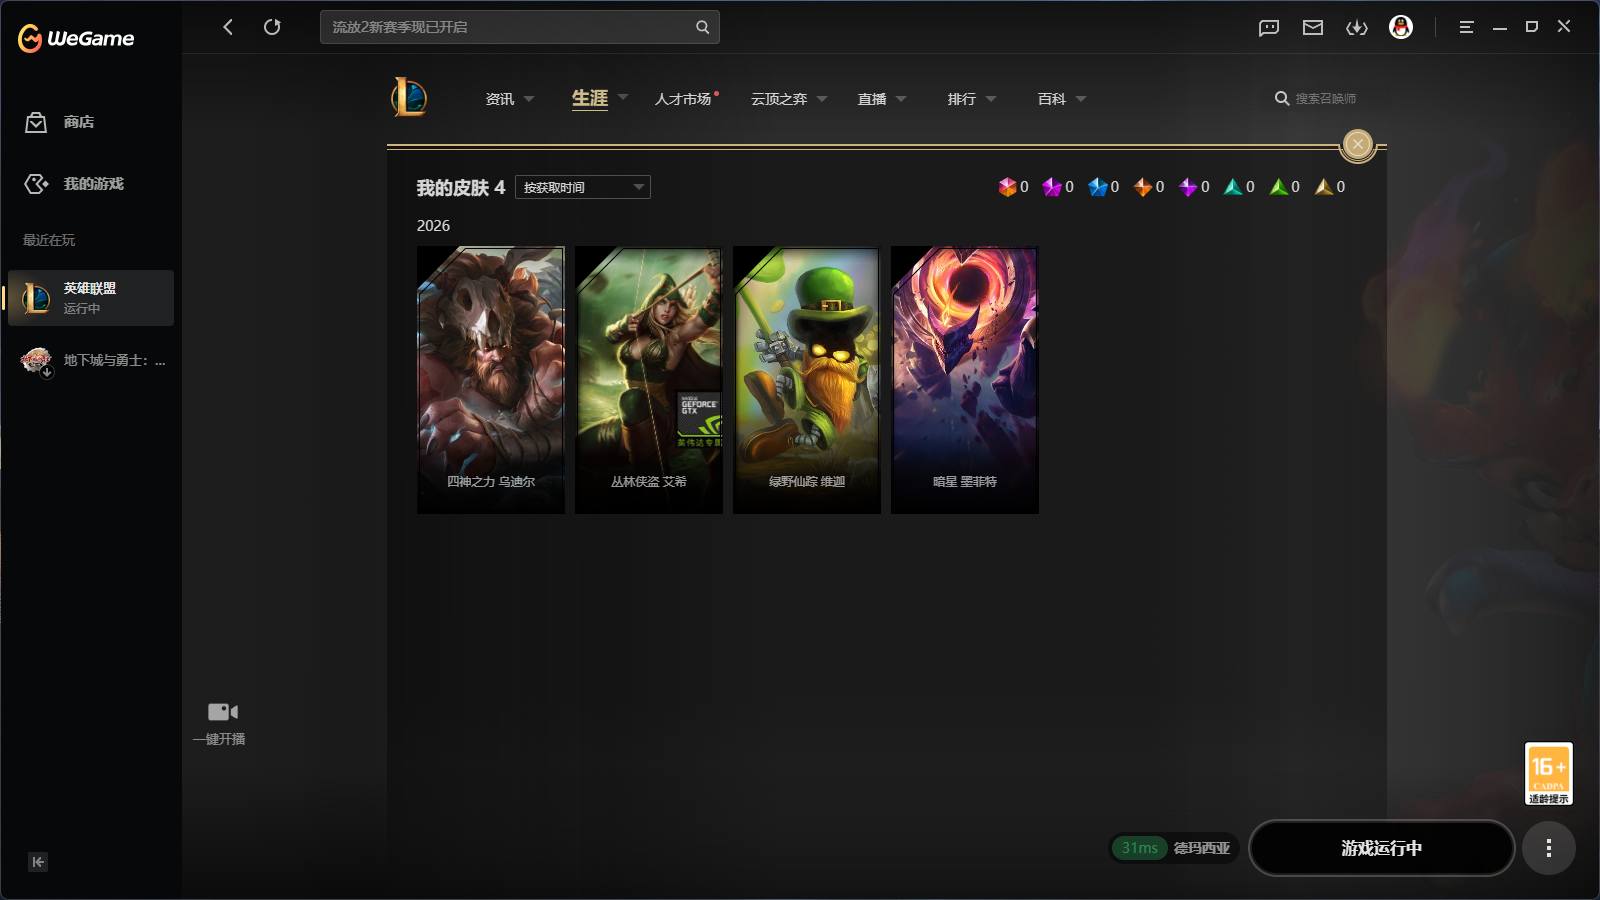Click the orange star gem counter icon
This screenshot has height=900, width=1600.
pyautogui.click(x=1143, y=187)
